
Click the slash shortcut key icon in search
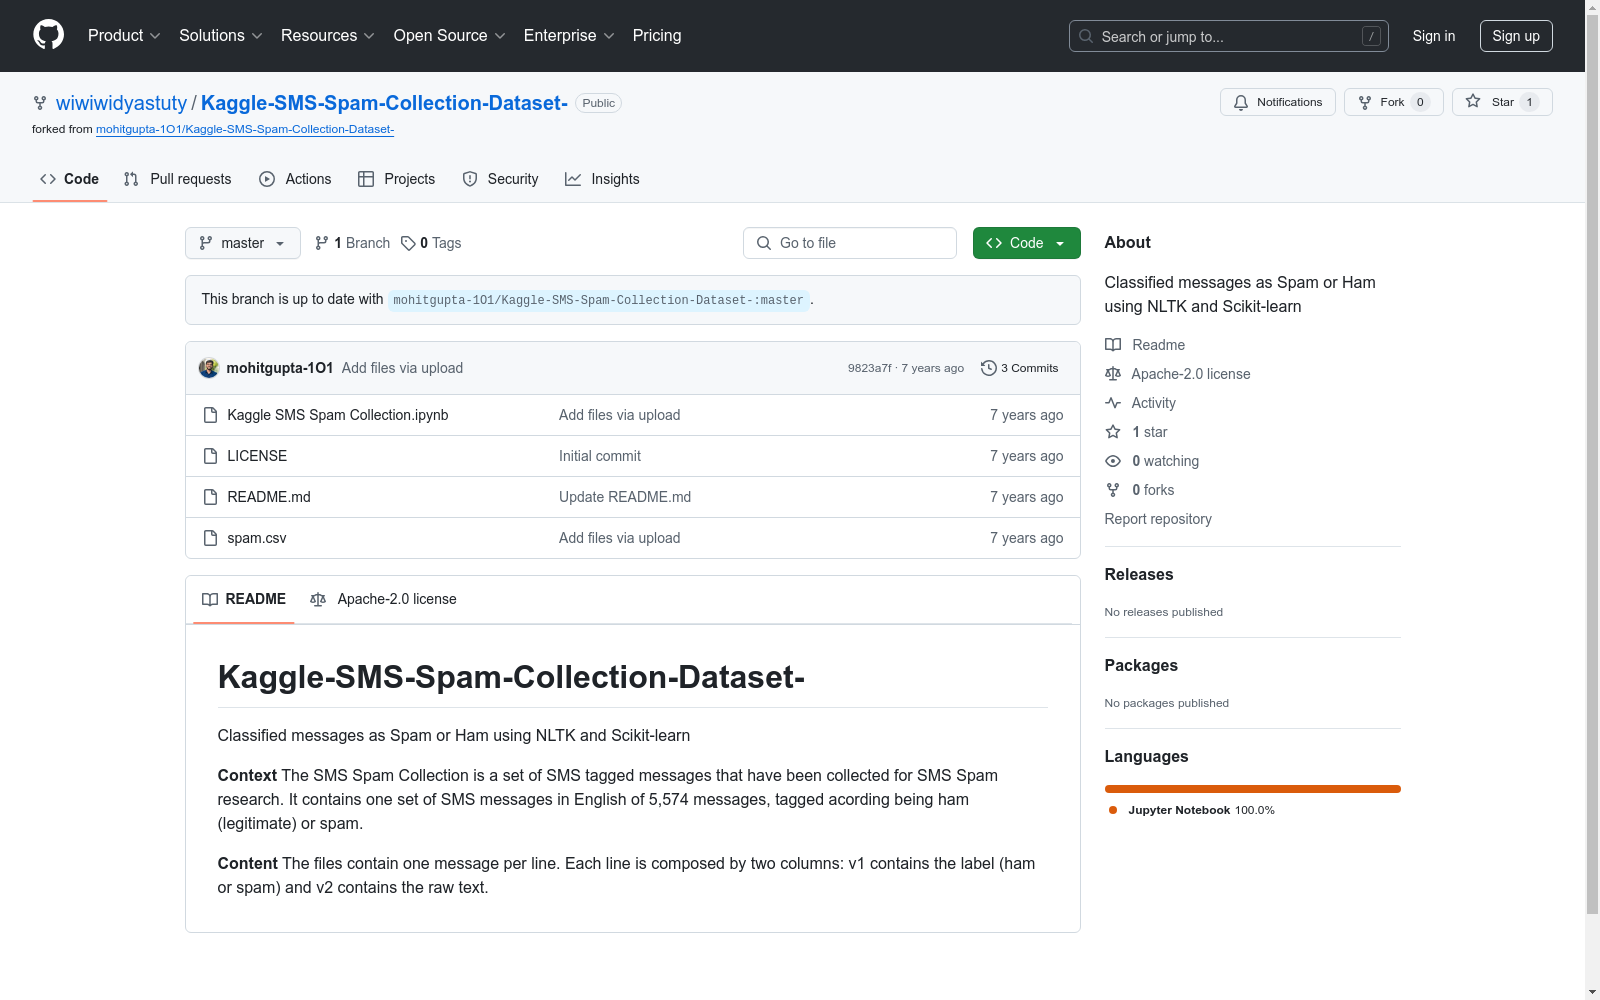coord(1371,36)
